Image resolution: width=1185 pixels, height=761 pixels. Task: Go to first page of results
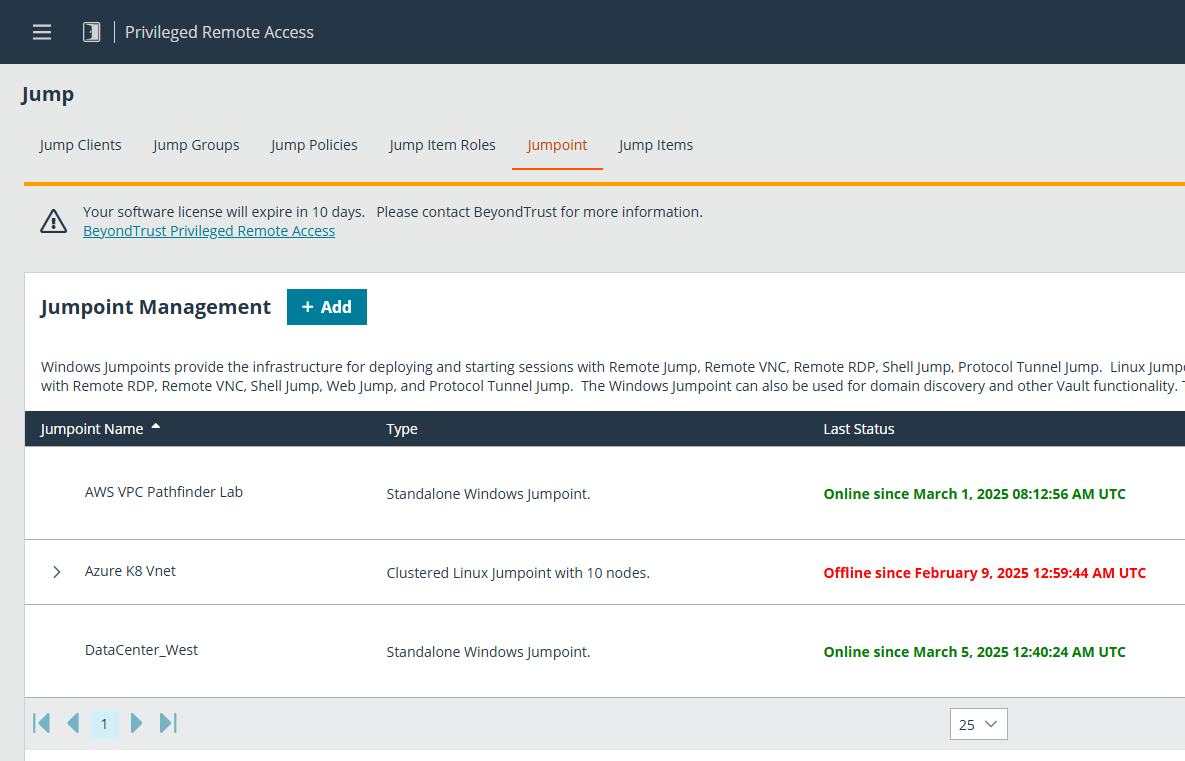click(x=42, y=723)
